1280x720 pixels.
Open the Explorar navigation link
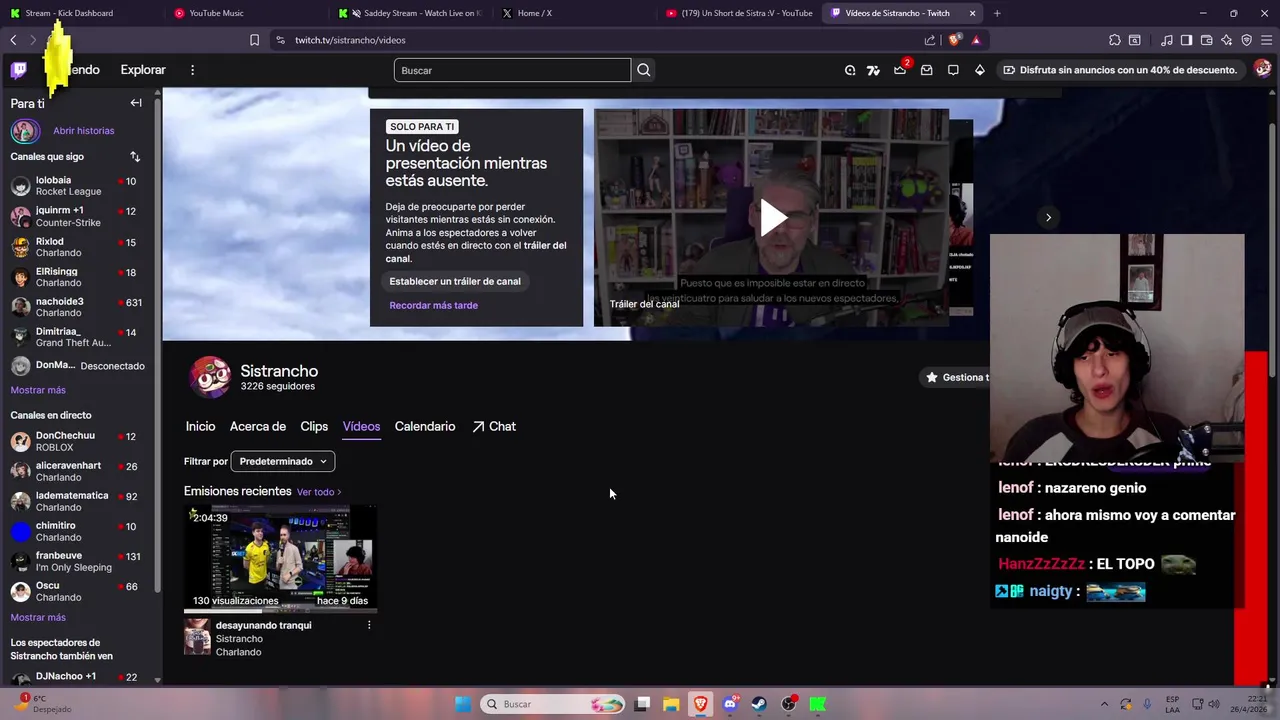click(x=143, y=70)
